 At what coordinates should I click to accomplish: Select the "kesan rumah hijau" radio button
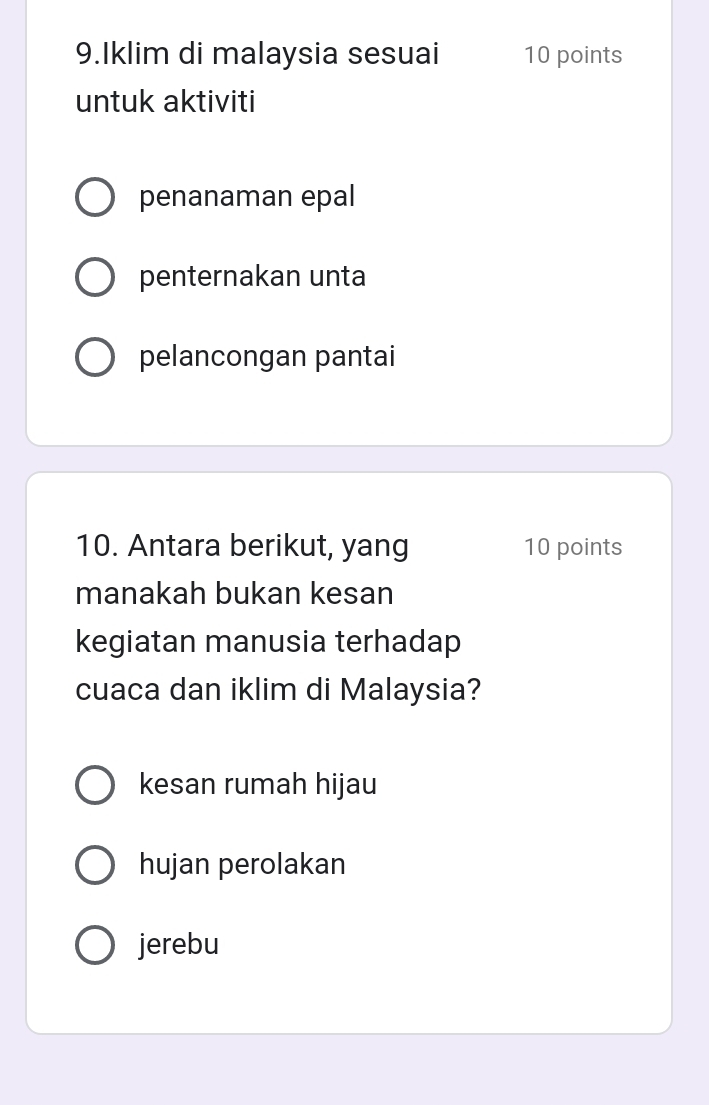click(x=95, y=786)
